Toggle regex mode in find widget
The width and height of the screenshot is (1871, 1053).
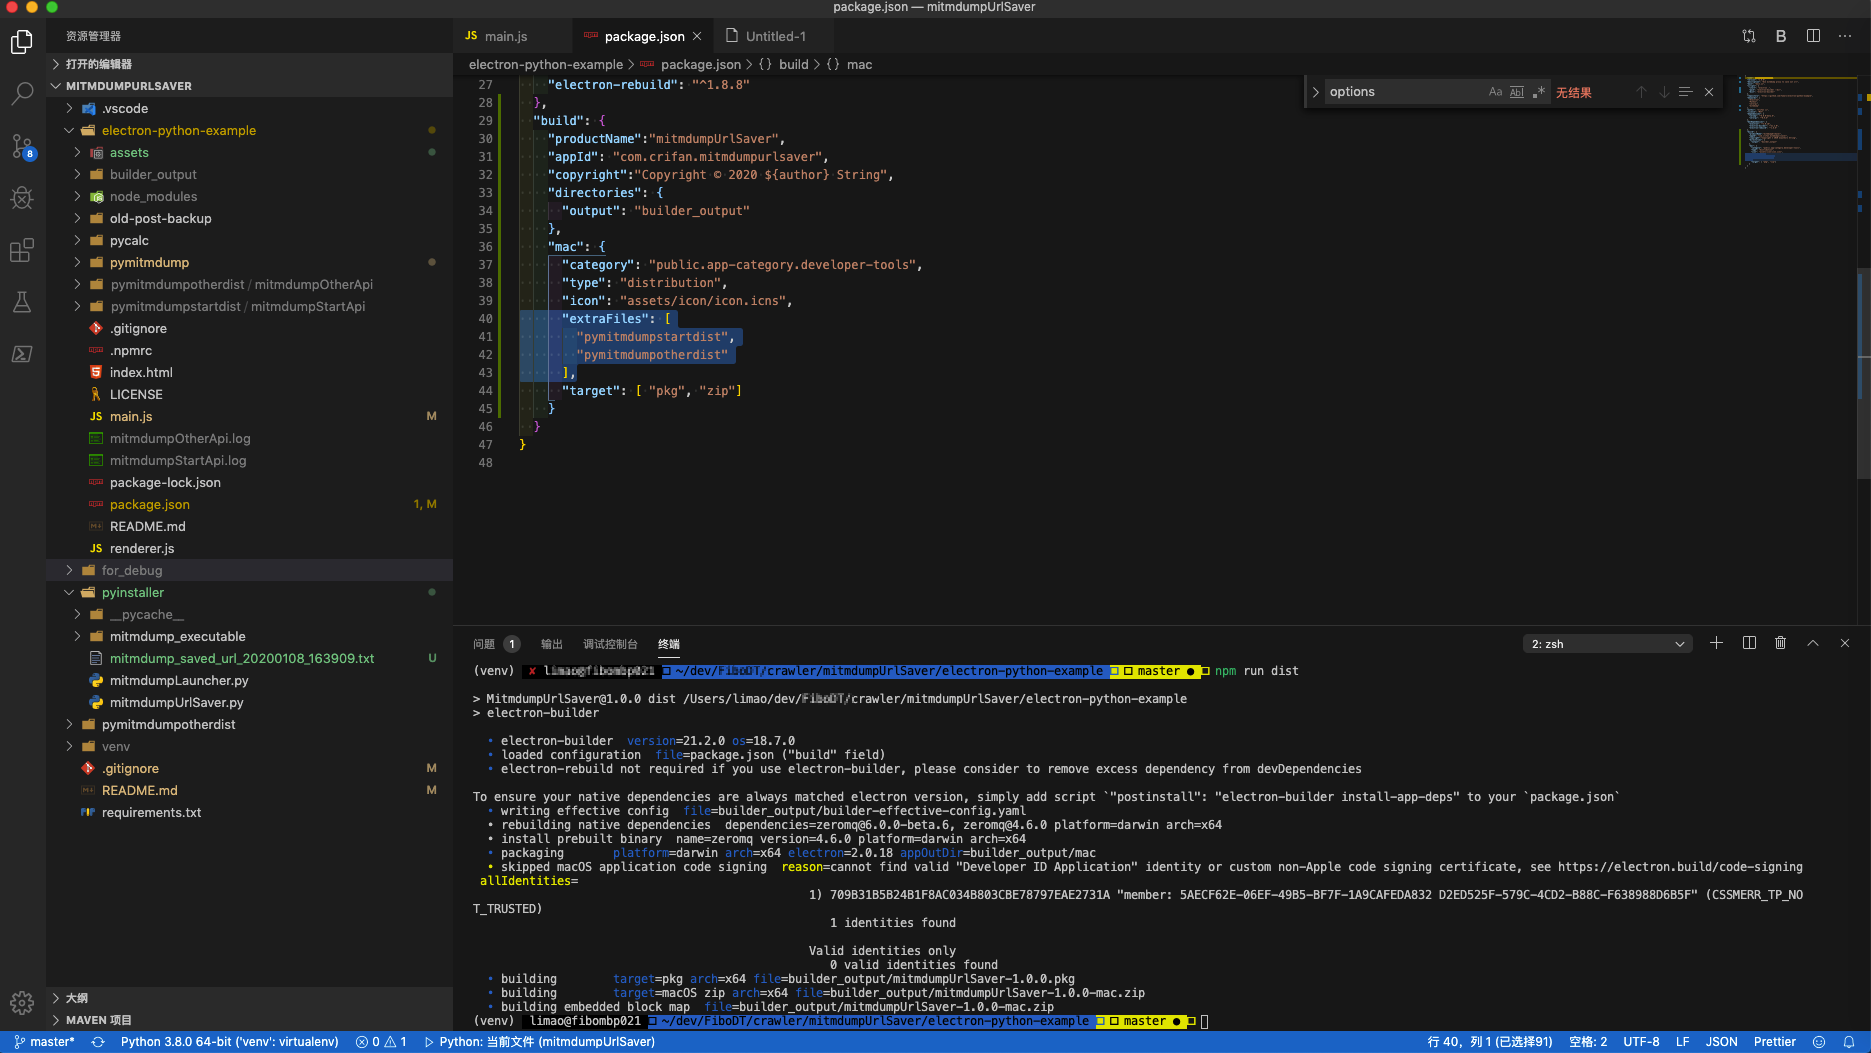click(x=1540, y=91)
